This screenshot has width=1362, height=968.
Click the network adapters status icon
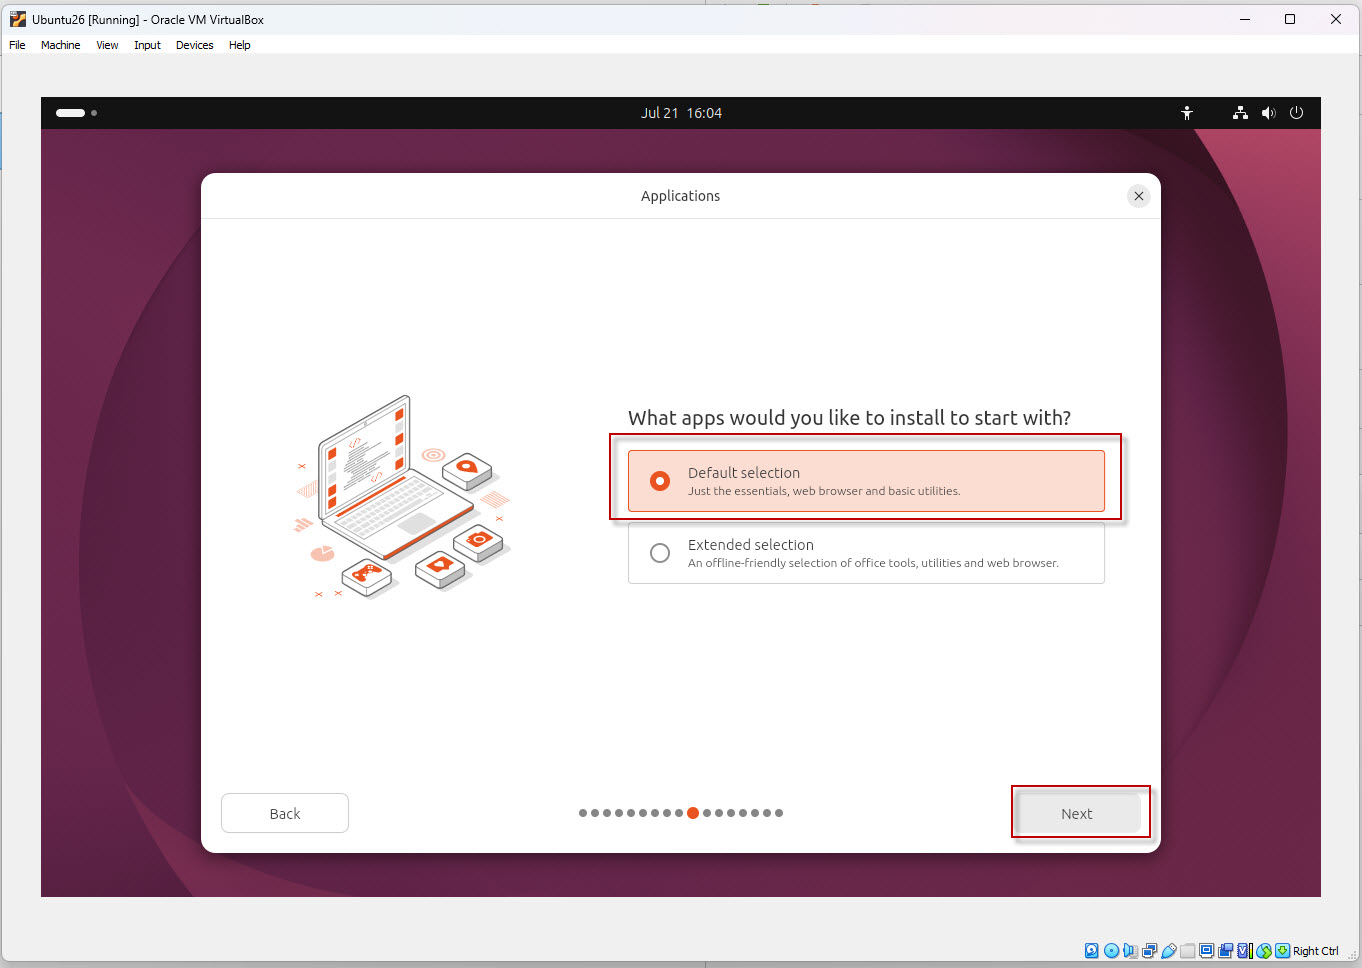click(1149, 951)
